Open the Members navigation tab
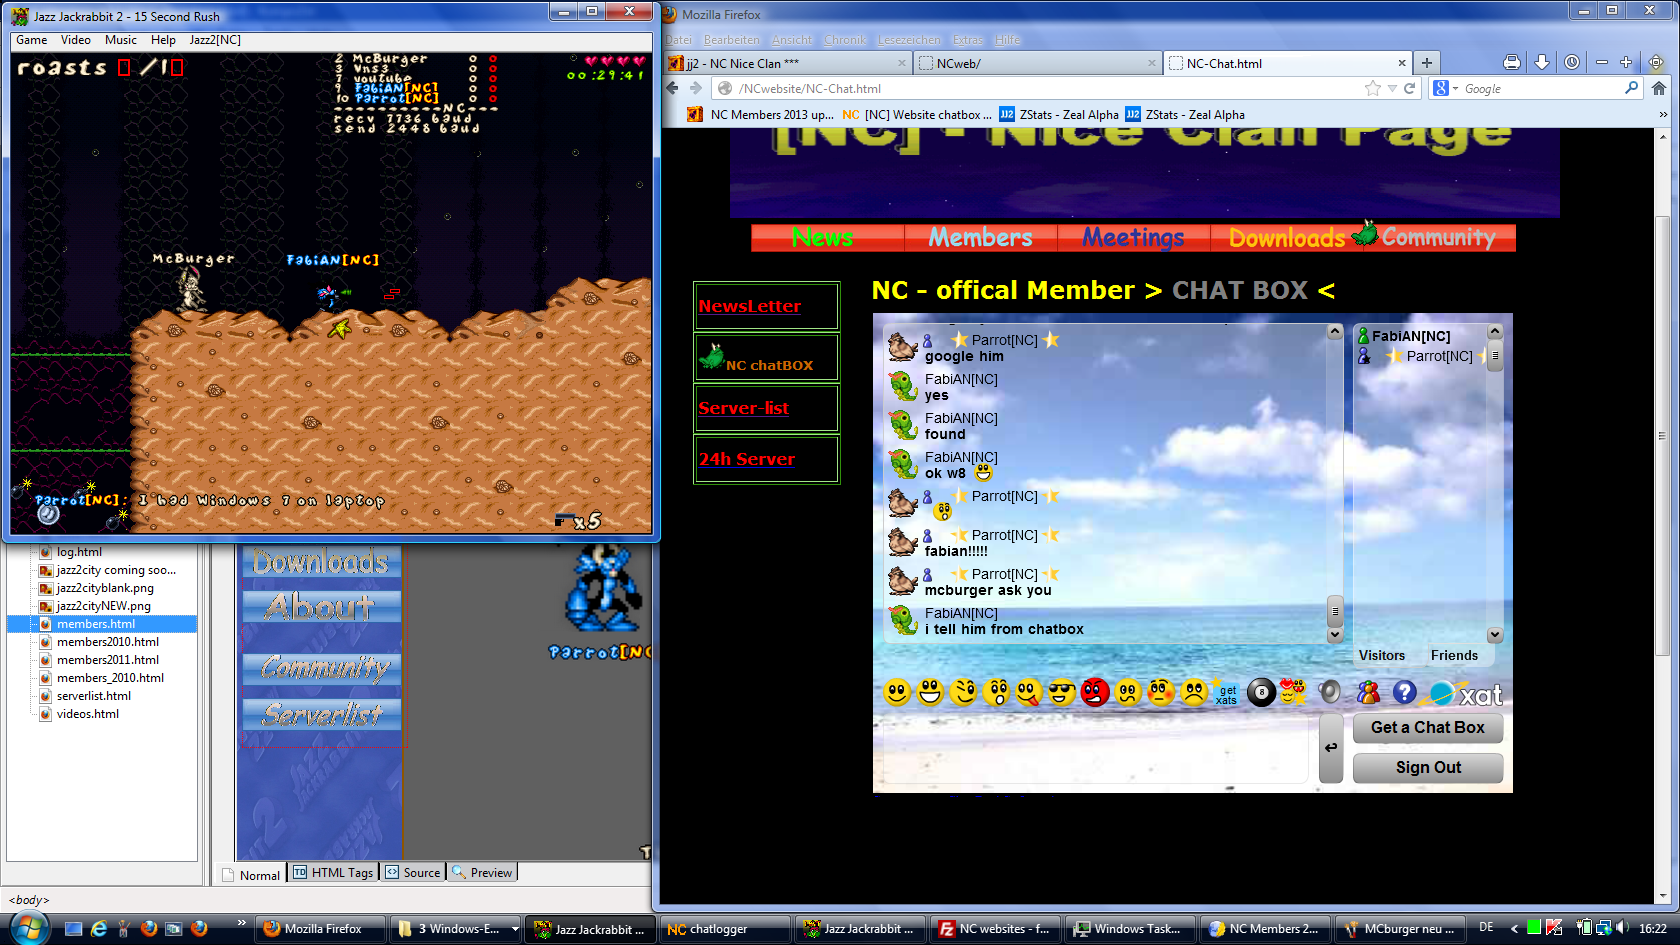This screenshot has height=945, width=1680. 980,238
